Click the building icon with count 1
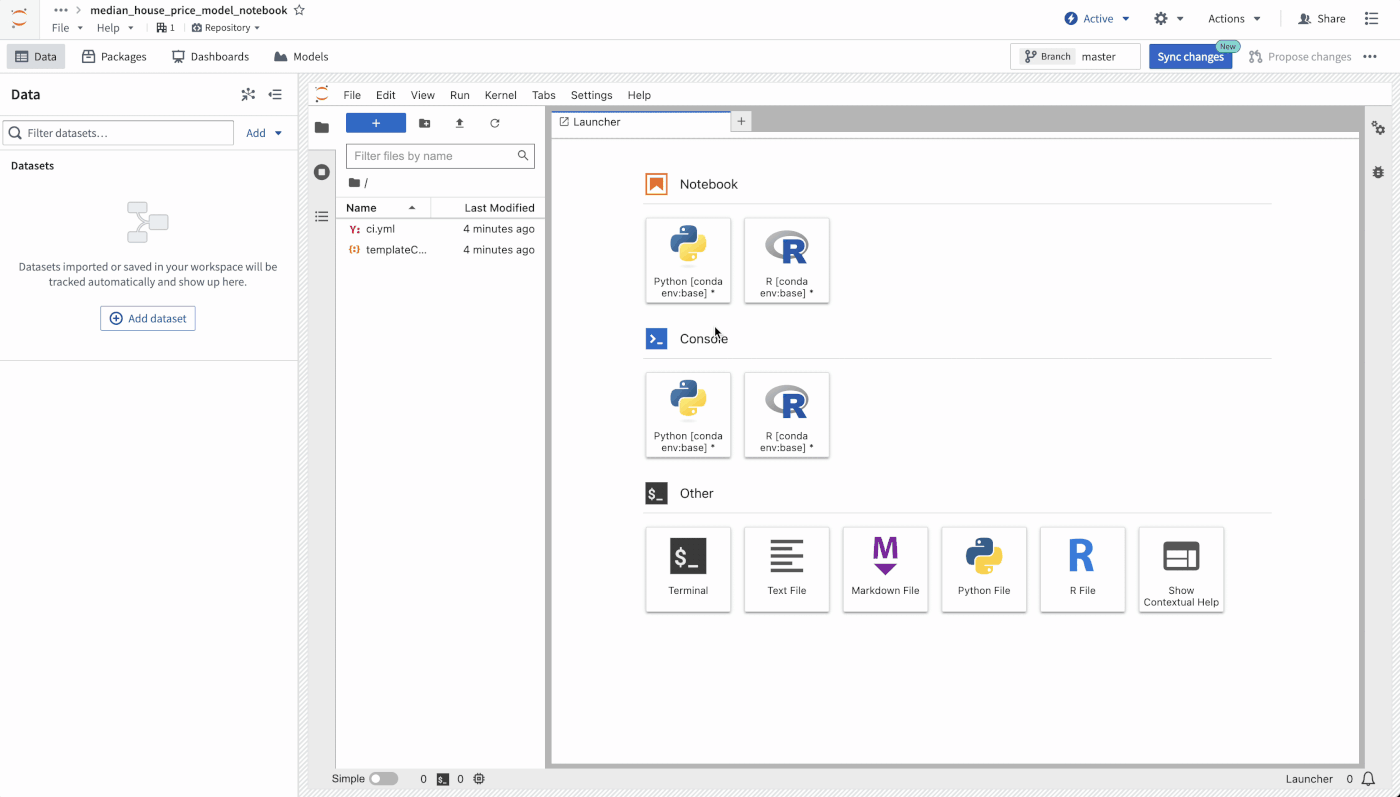Viewport: 1400px width, 797px height. click(165, 28)
